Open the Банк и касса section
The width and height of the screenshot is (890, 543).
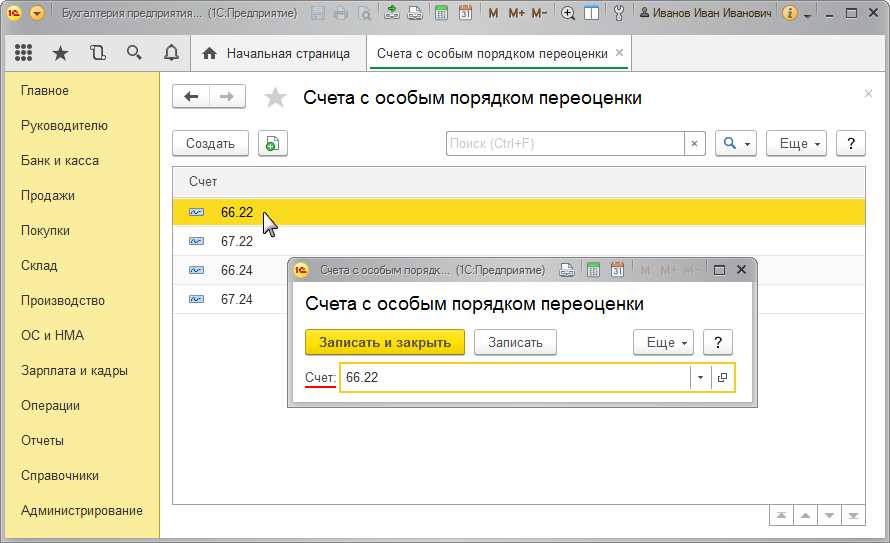[x=60, y=160]
